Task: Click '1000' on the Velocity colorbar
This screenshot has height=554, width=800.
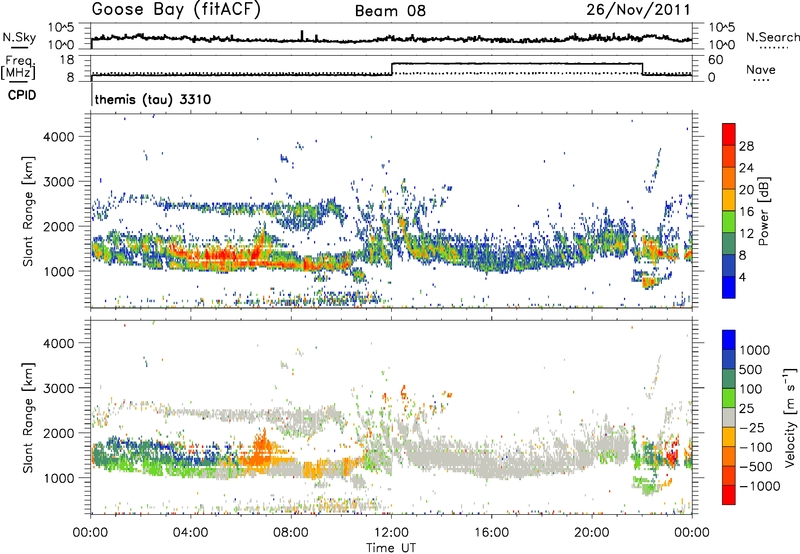Action: point(754,350)
